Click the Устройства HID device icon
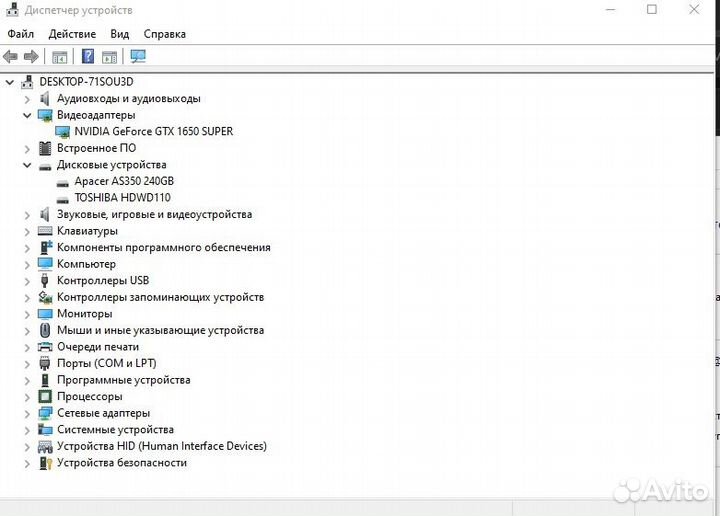Viewport: 720px width, 516px height. (45, 447)
